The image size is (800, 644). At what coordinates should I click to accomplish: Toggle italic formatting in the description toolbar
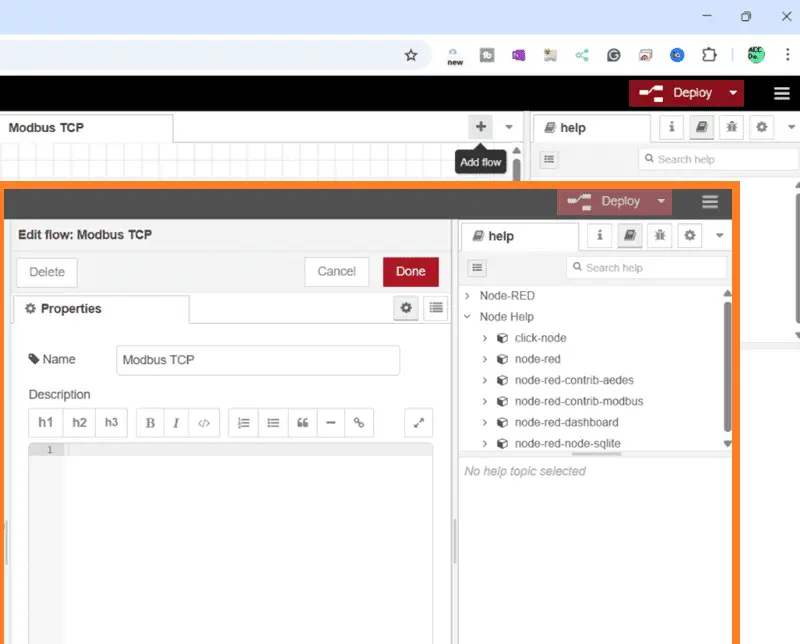177,423
